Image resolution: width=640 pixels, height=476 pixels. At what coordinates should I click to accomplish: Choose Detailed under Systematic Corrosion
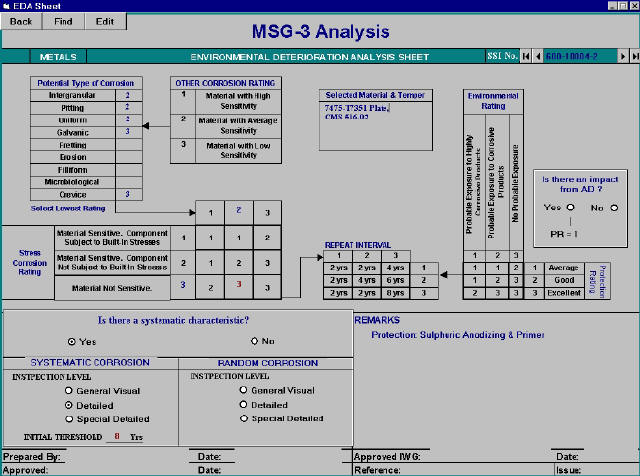coord(69,405)
